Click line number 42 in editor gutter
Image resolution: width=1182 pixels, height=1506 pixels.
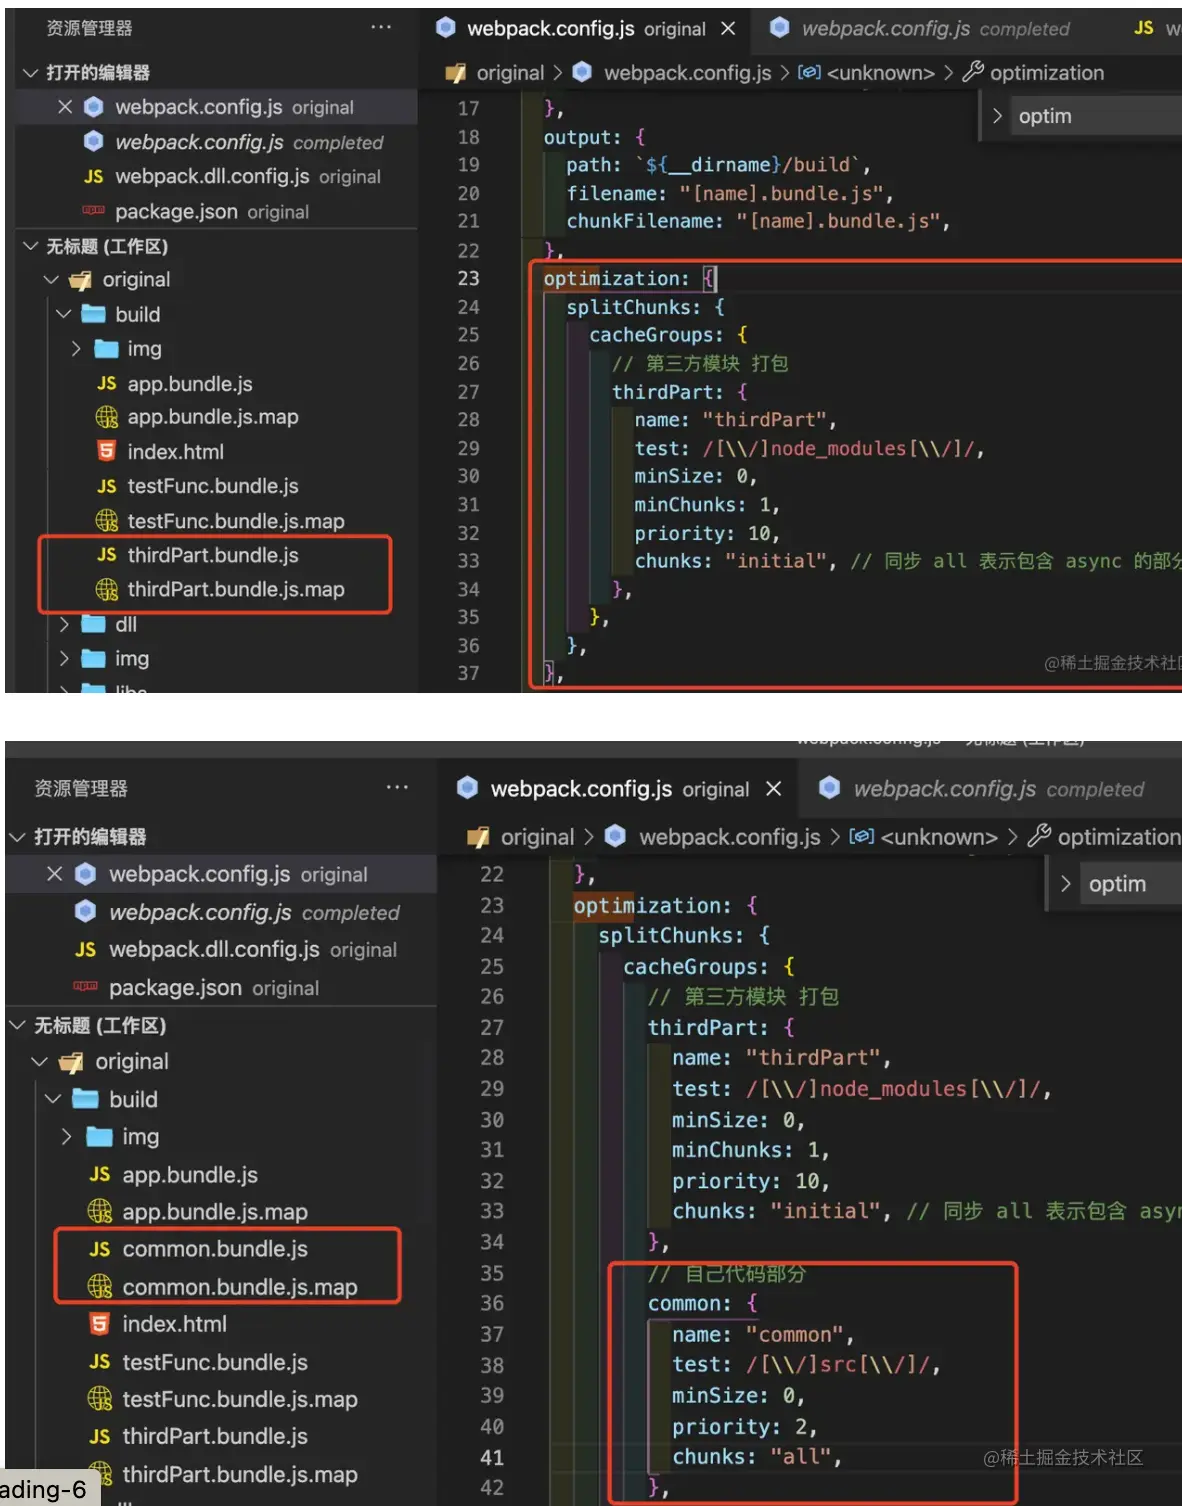tap(492, 1488)
